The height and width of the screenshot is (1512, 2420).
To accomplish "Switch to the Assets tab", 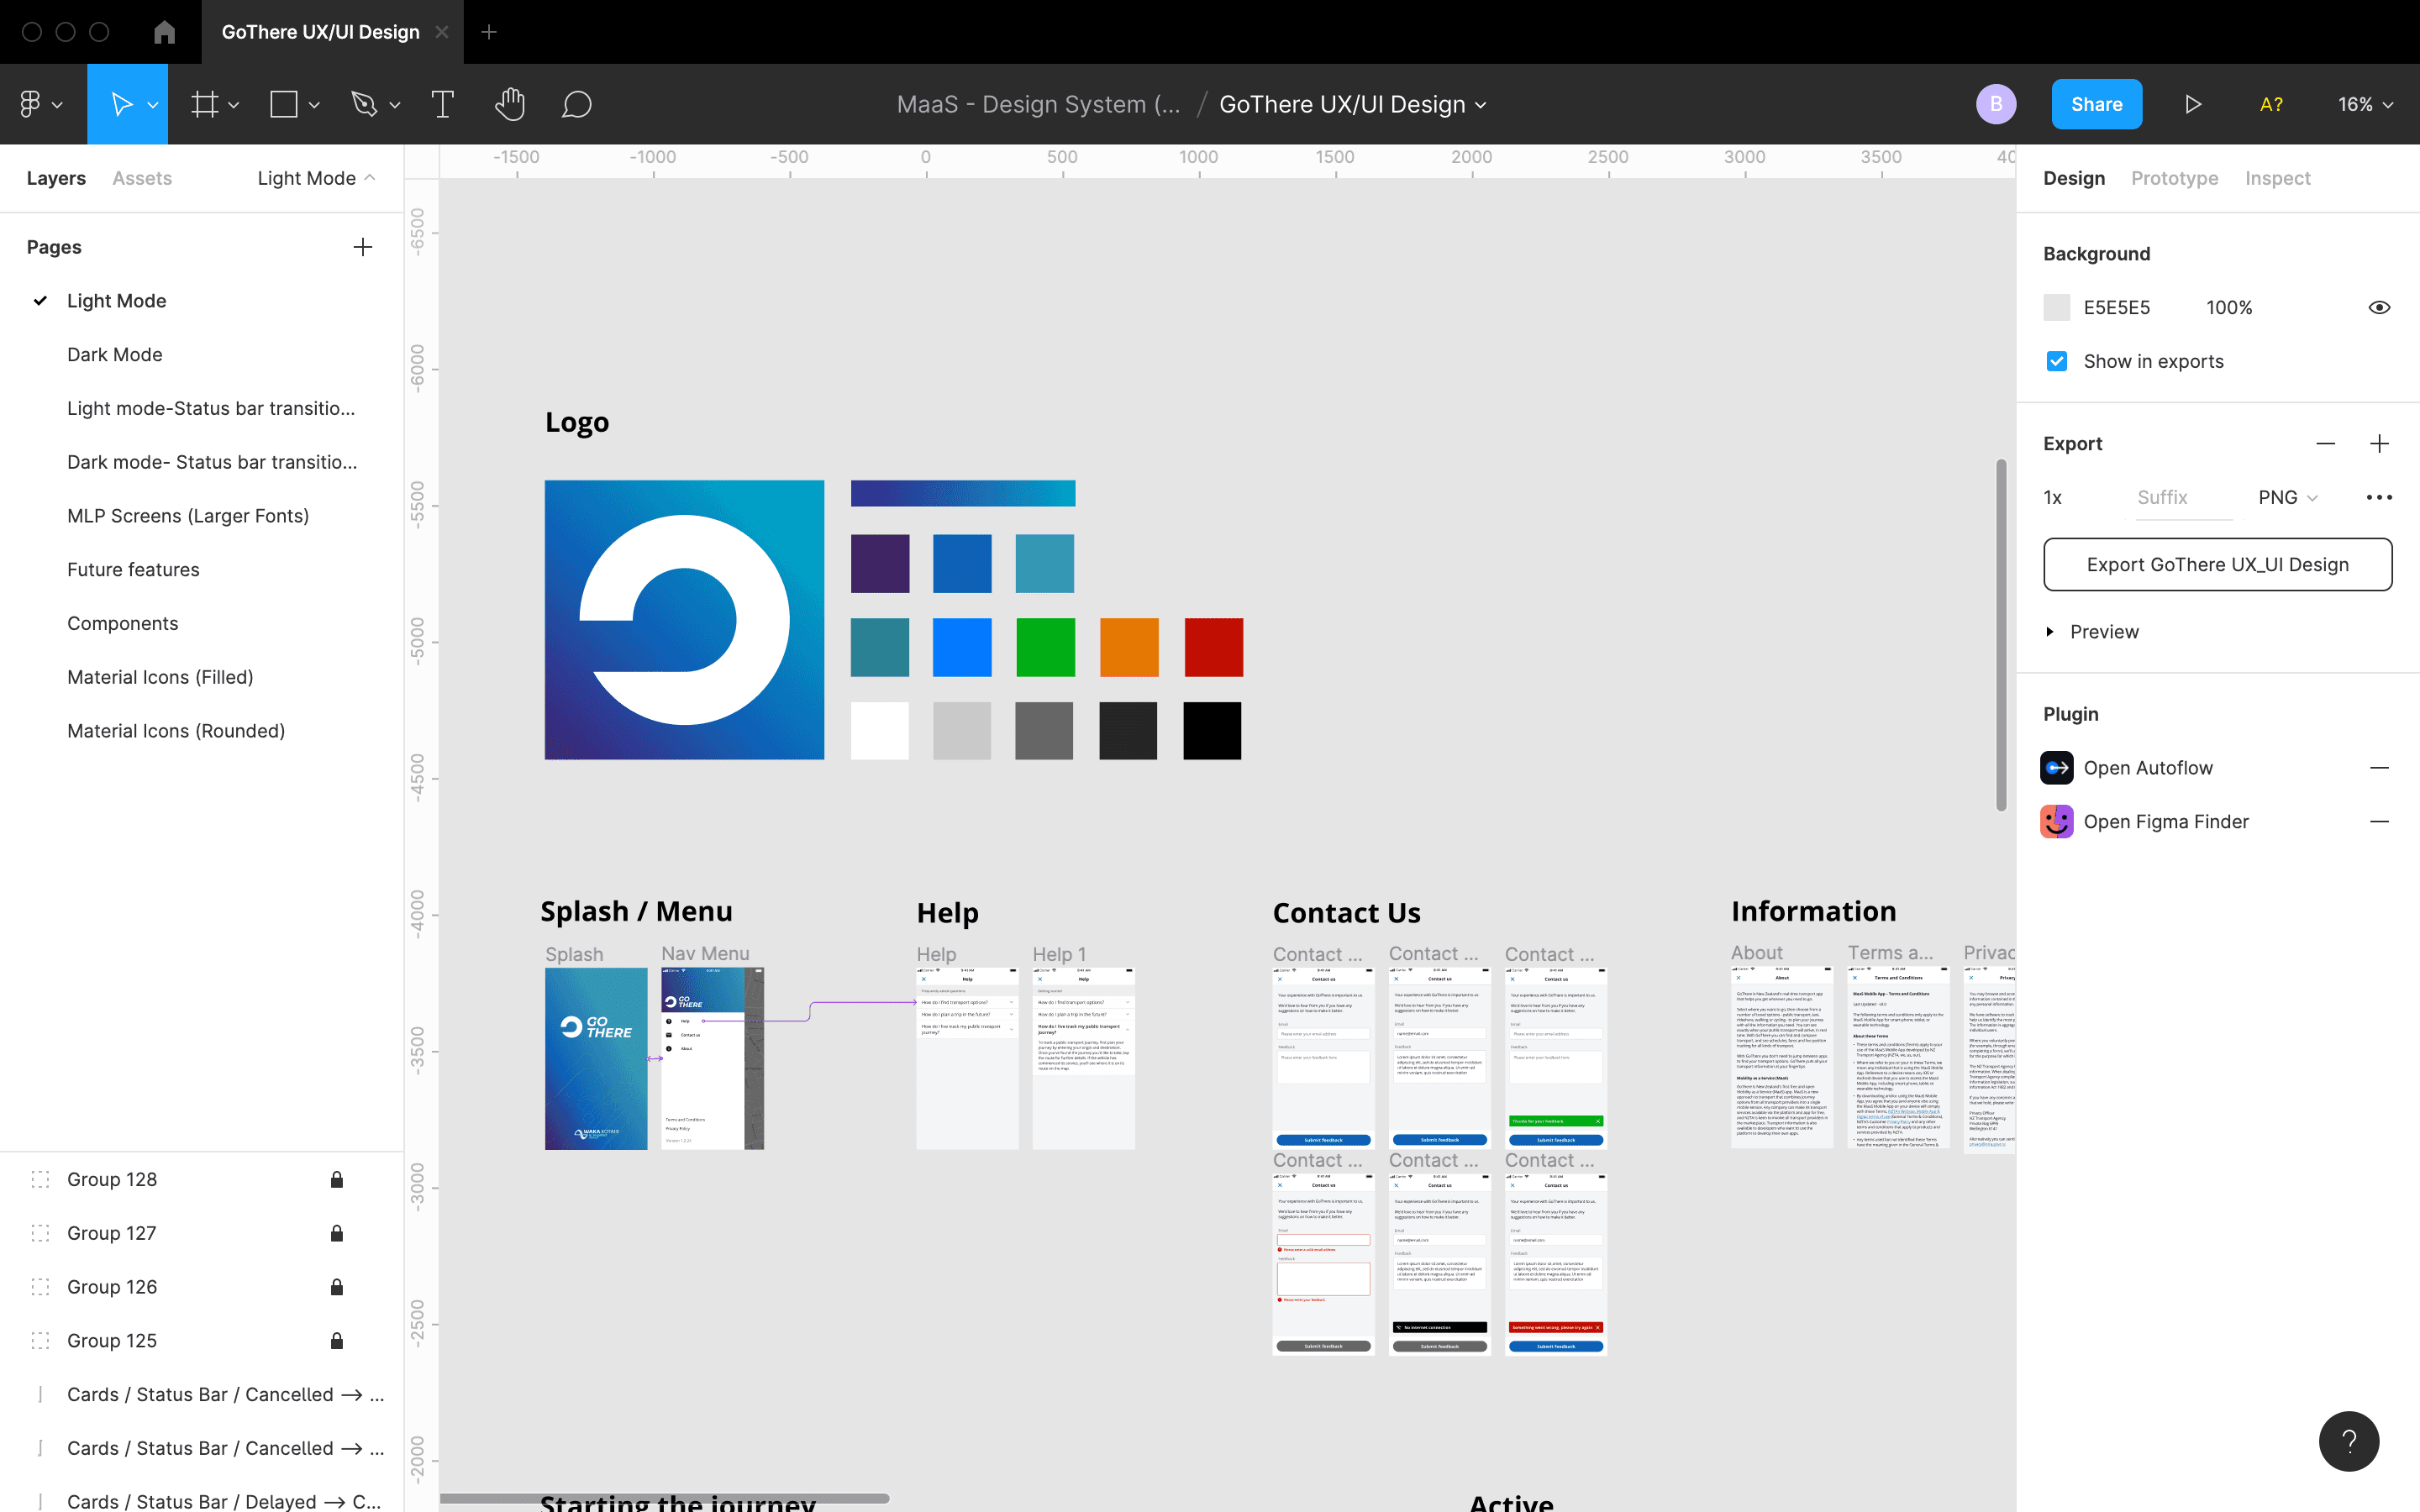I will click(142, 178).
